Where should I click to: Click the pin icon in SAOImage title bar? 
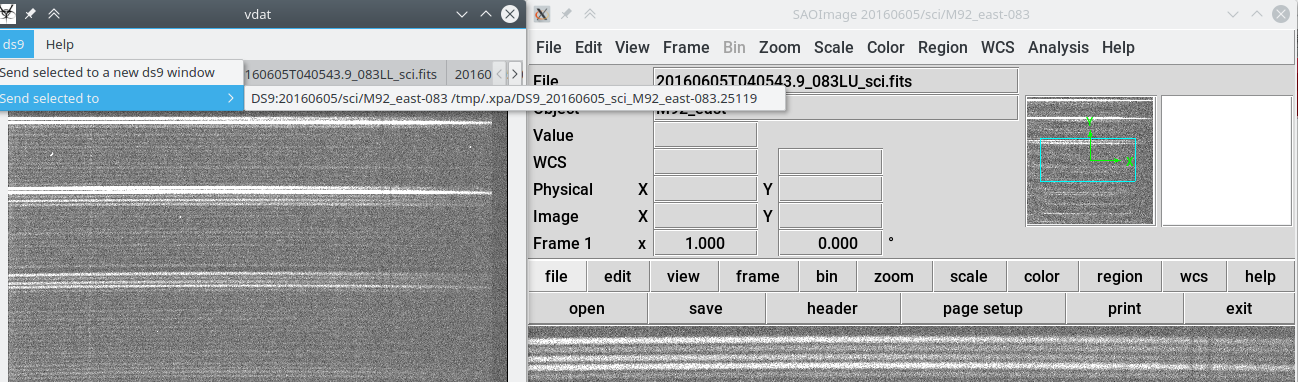(x=566, y=15)
